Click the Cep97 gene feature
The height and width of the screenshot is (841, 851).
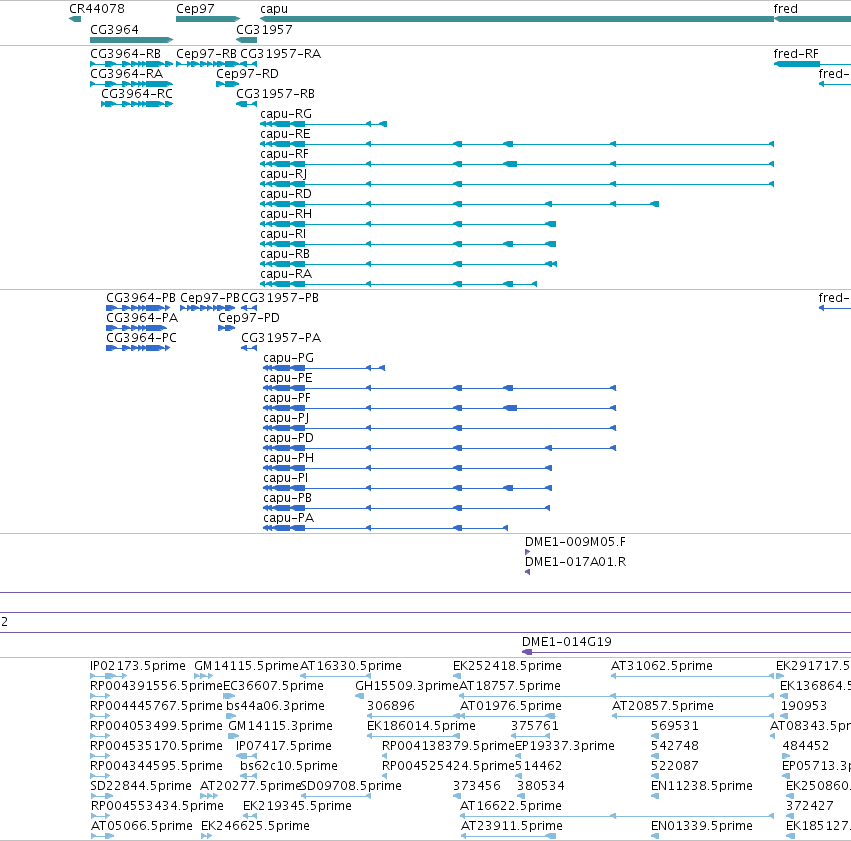click(x=208, y=19)
